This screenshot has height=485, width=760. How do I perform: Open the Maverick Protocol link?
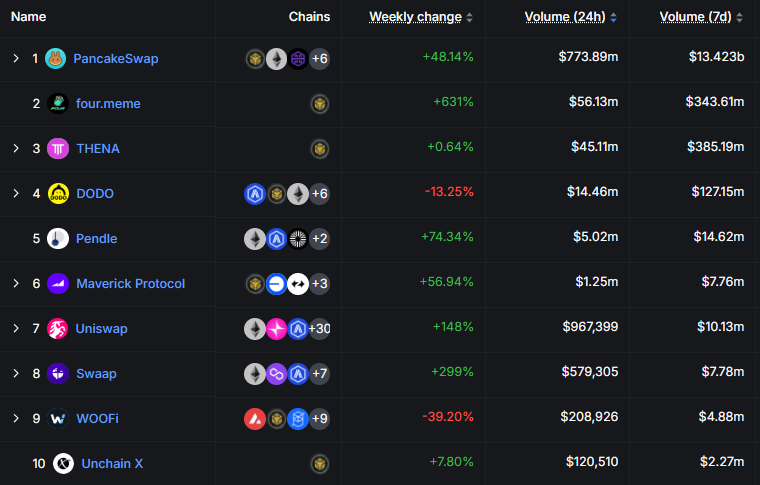point(130,284)
